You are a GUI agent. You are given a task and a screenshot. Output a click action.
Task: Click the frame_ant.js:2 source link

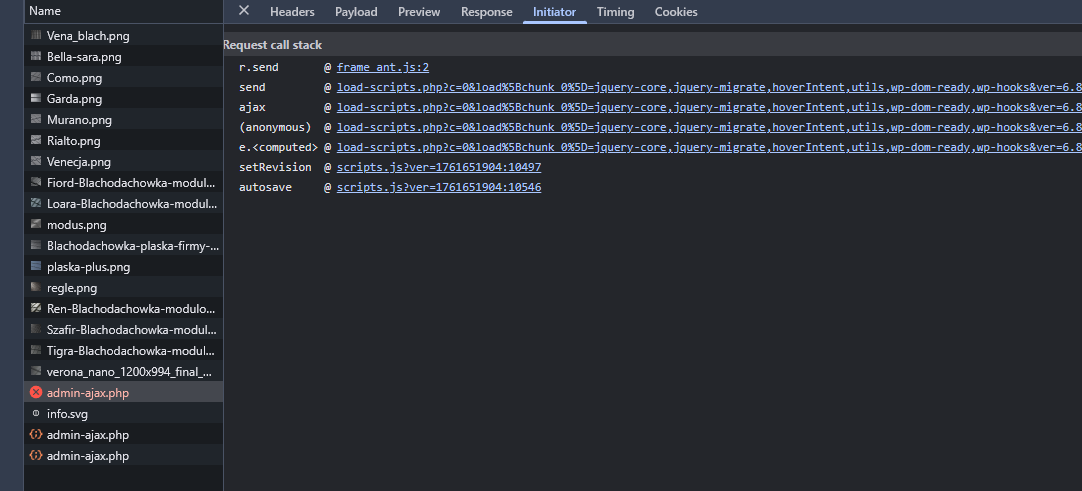(382, 67)
